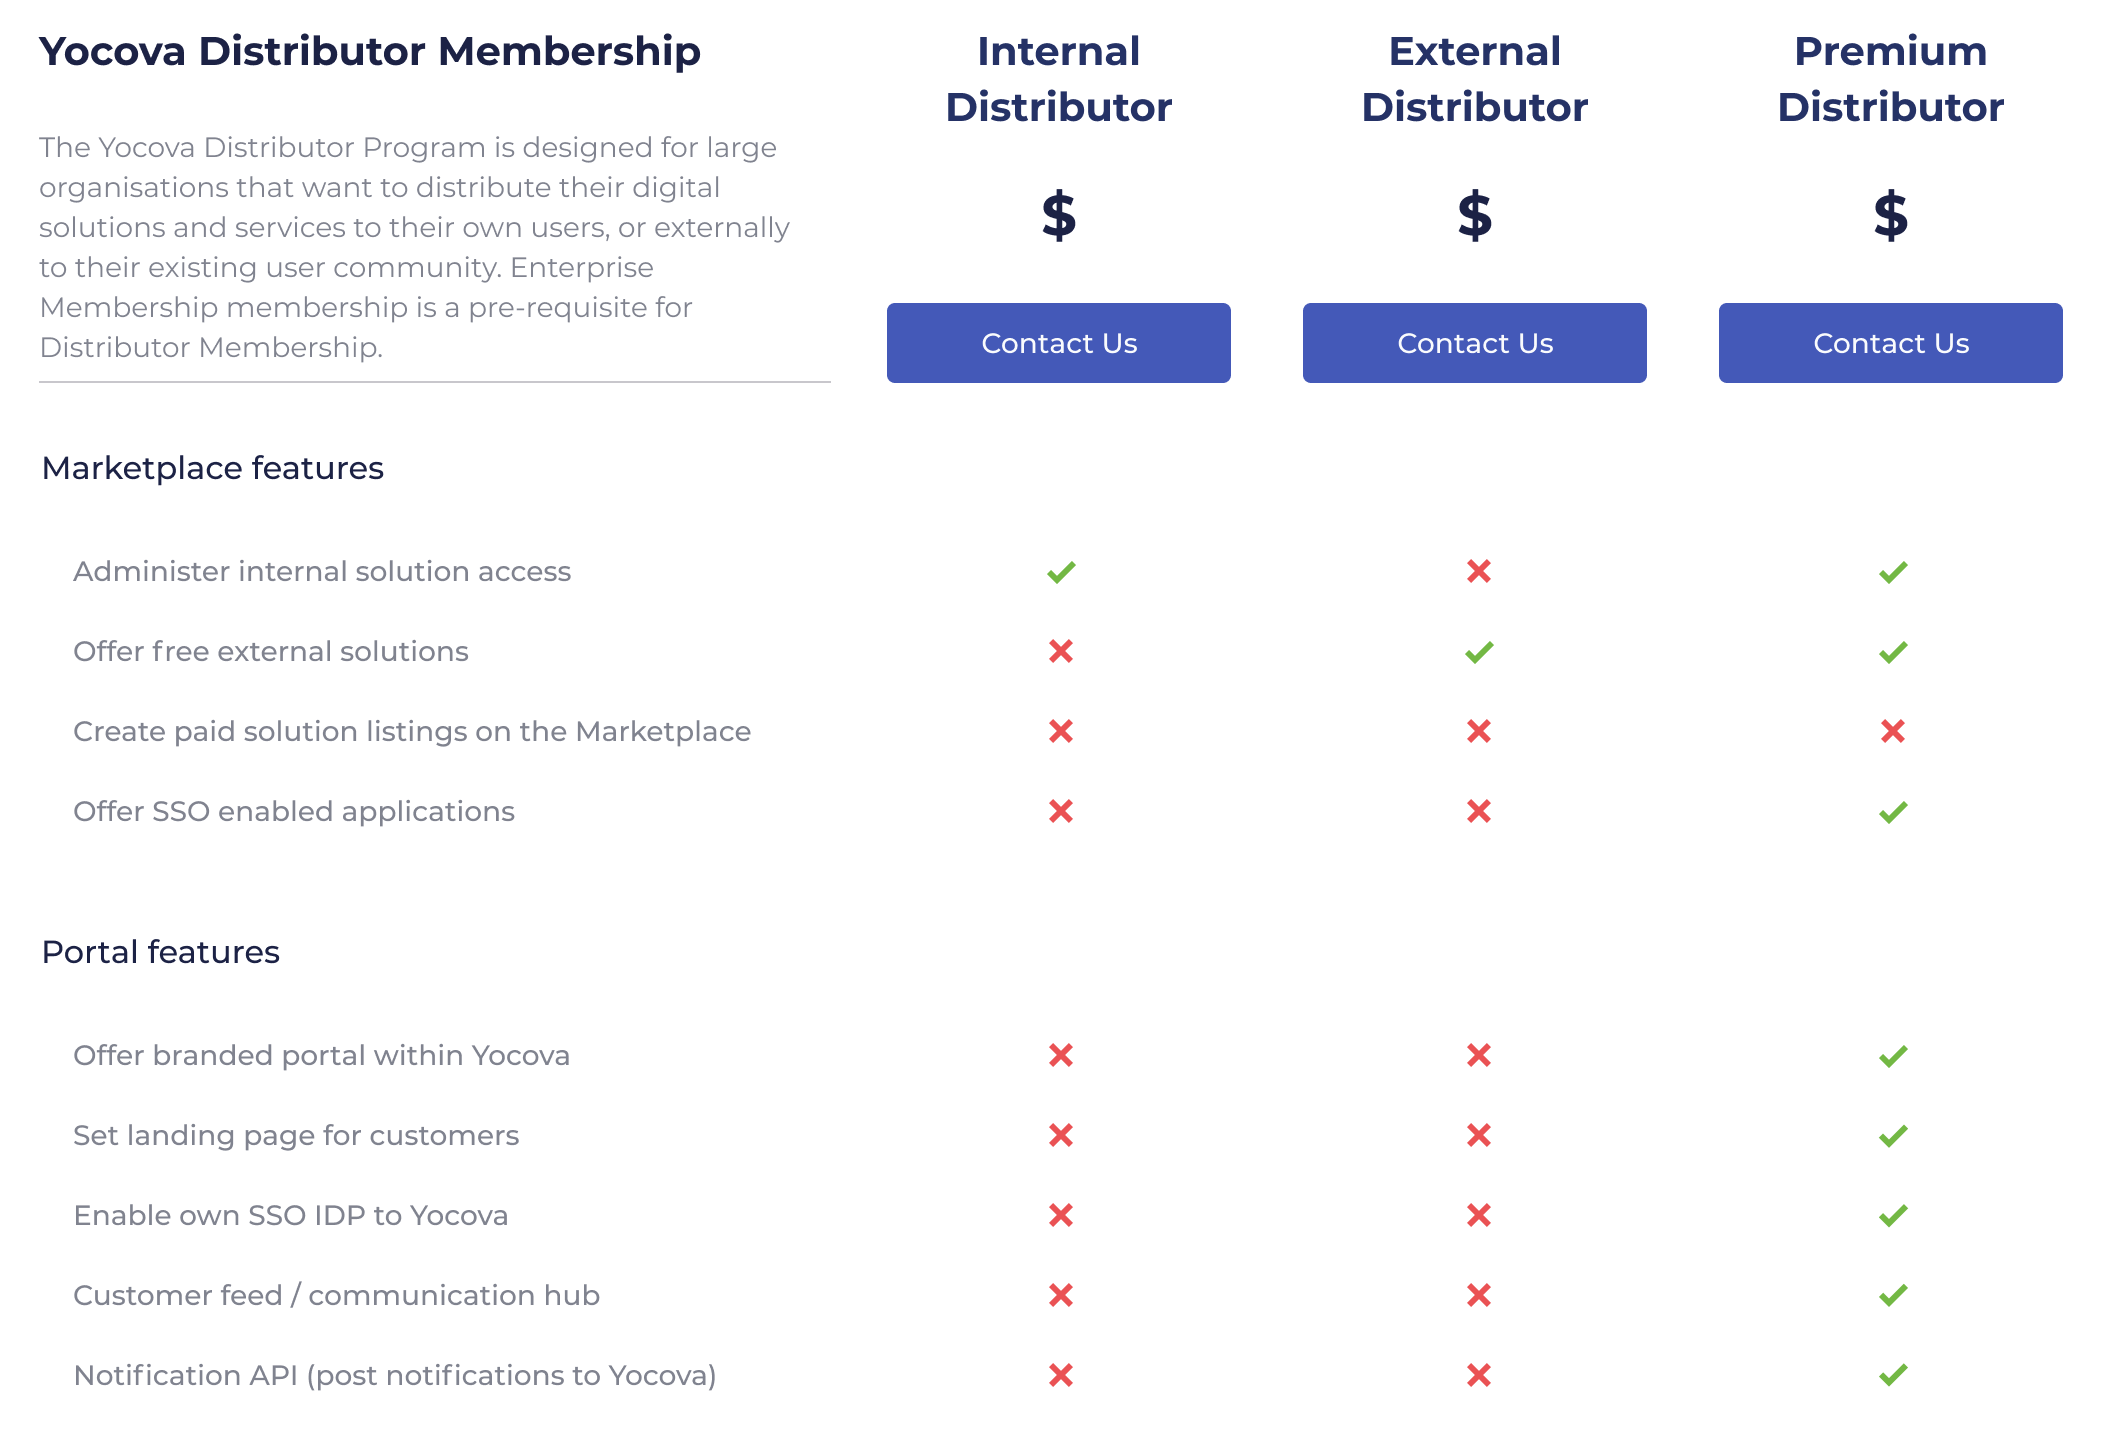Screen dimensions: 2109x1455
Task: Click the dollar sign under Premium Distributor
Action: 1890,216
